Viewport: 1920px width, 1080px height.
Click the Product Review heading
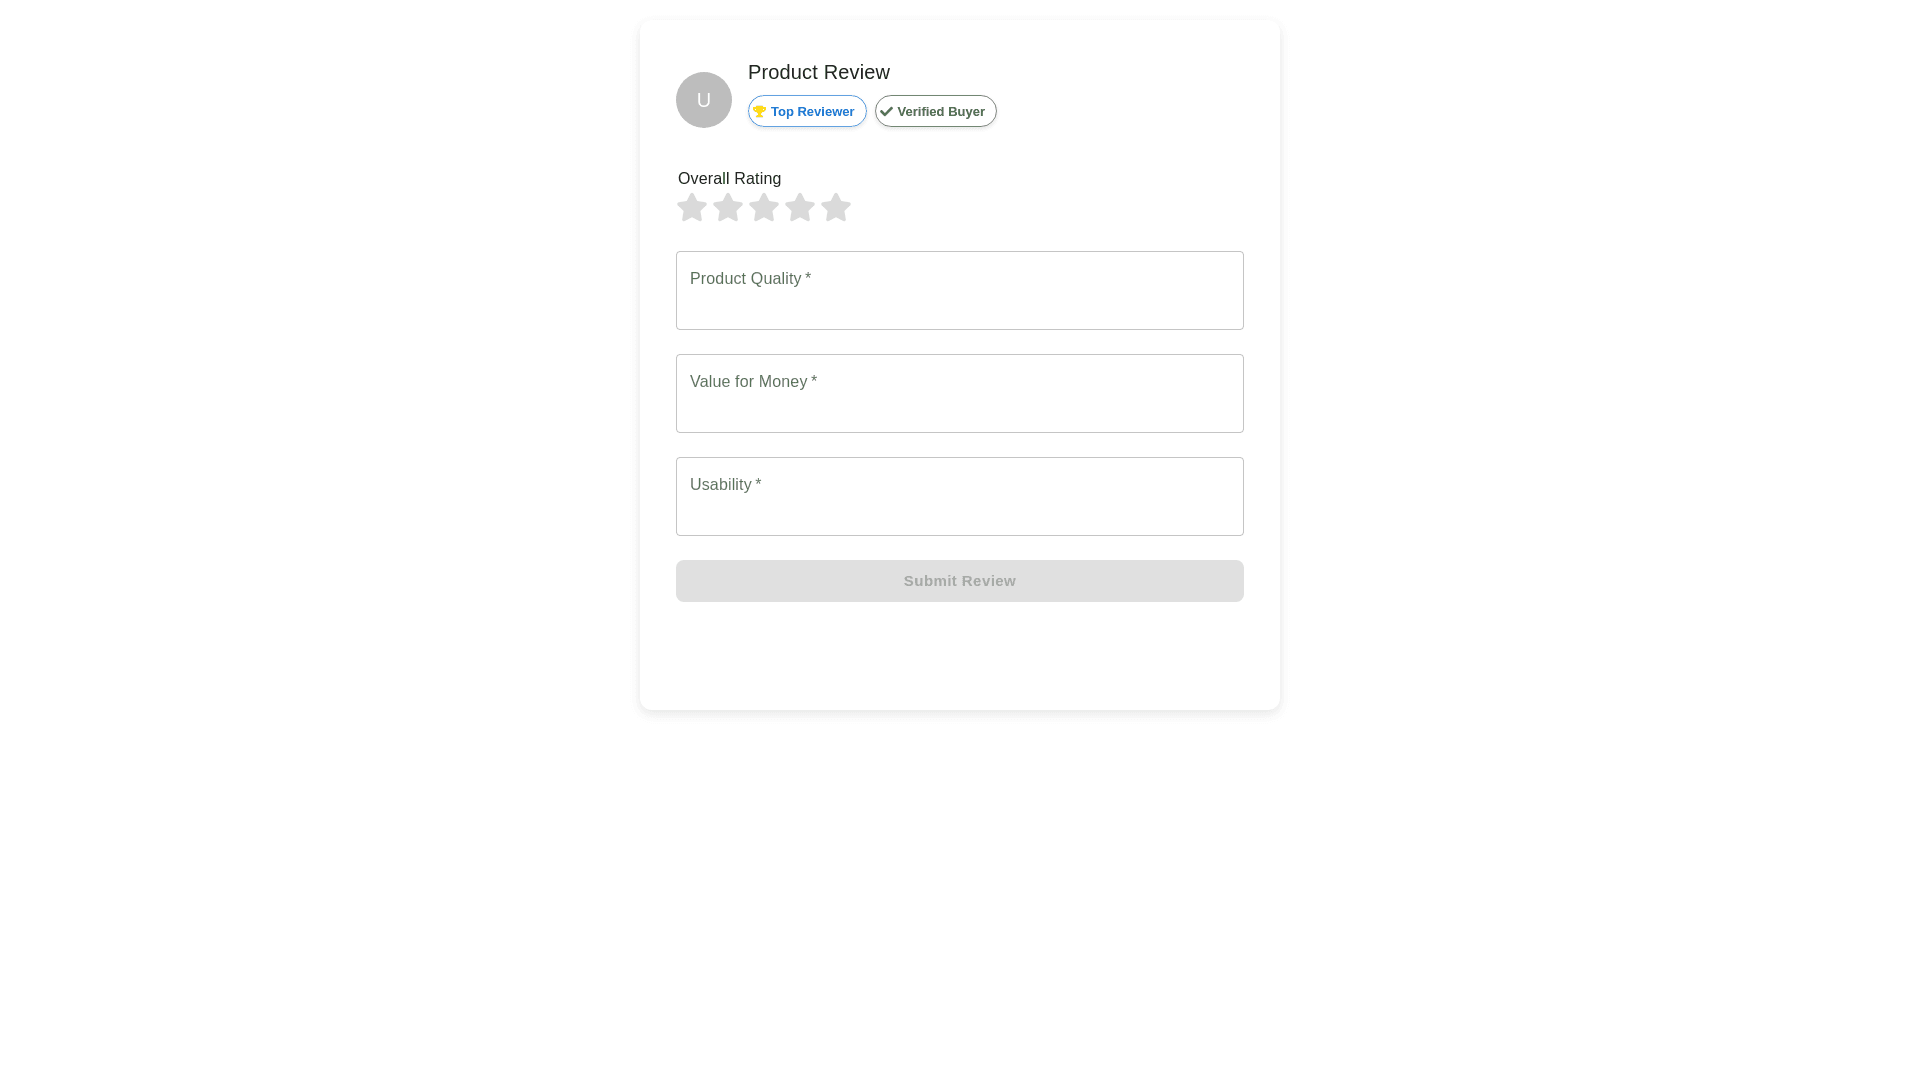[818, 72]
